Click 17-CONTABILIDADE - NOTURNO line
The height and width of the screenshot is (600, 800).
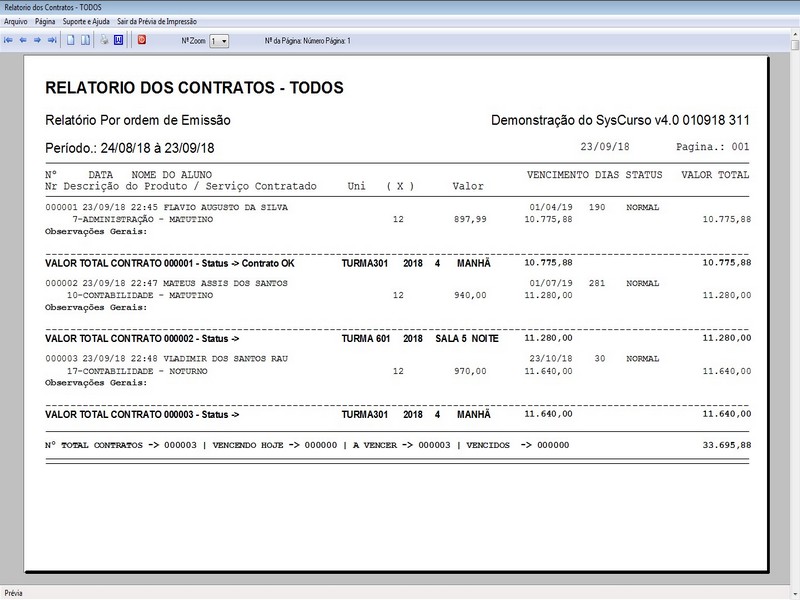(137, 371)
